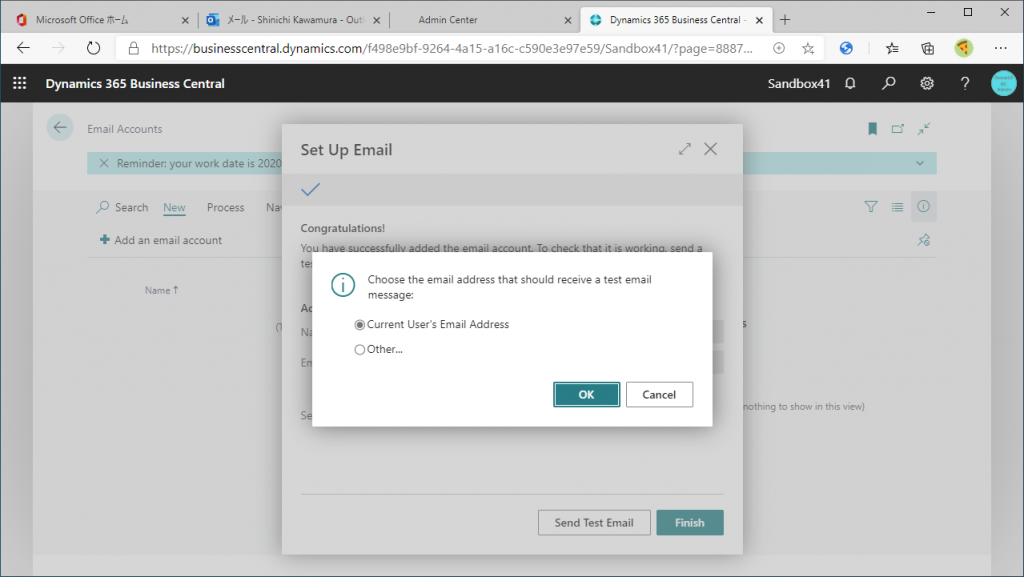Search the Email Accounts list

[122, 207]
